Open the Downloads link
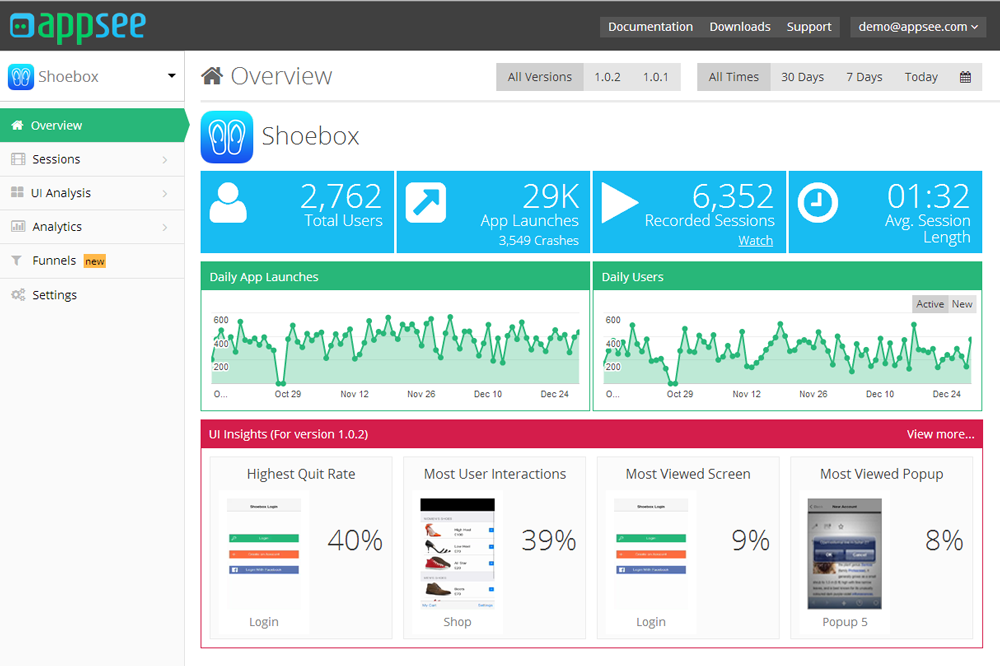 [x=740, y=27]
